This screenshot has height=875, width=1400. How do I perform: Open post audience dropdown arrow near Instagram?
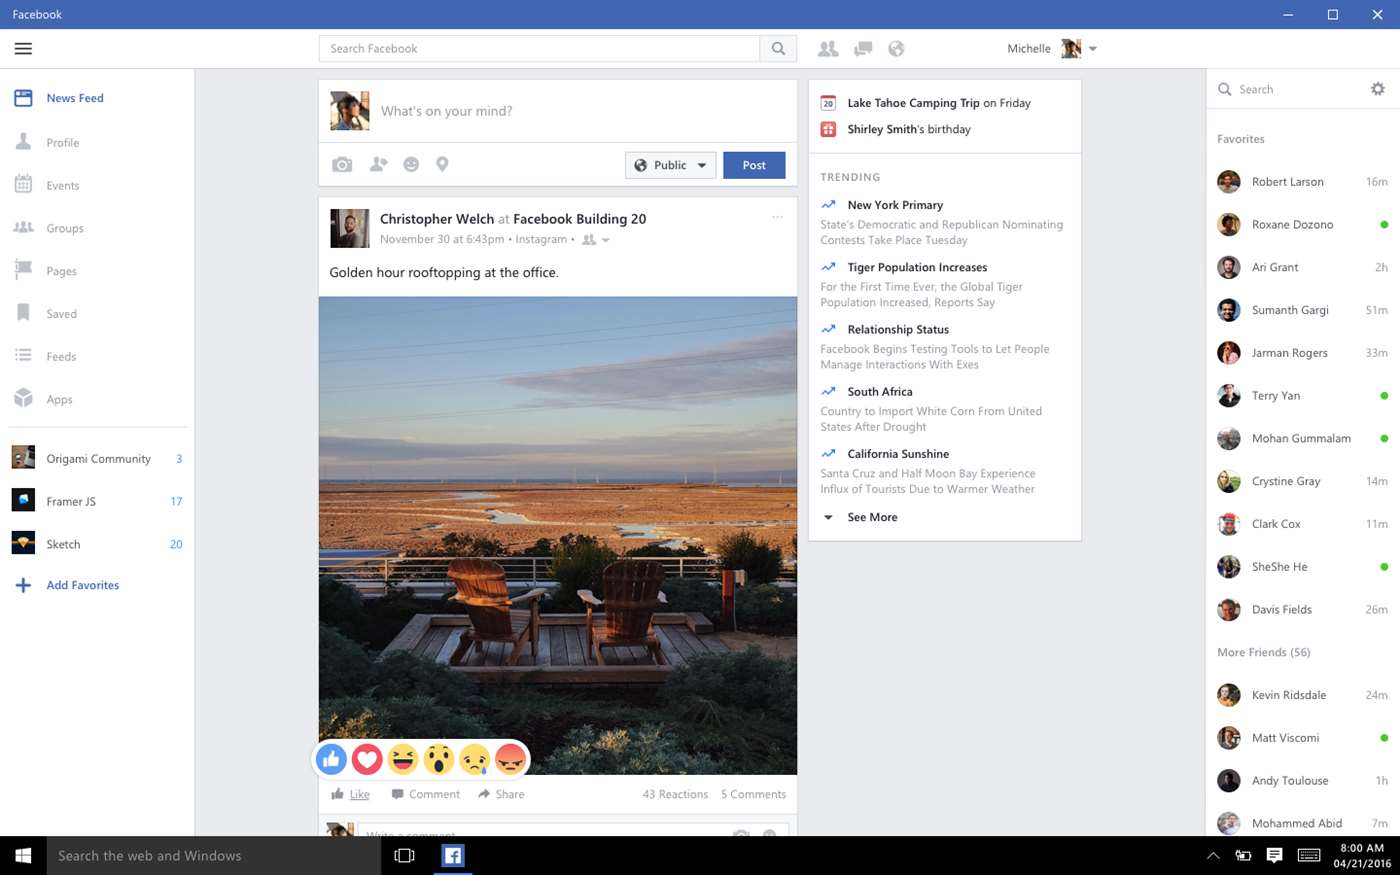coord(605,240)
